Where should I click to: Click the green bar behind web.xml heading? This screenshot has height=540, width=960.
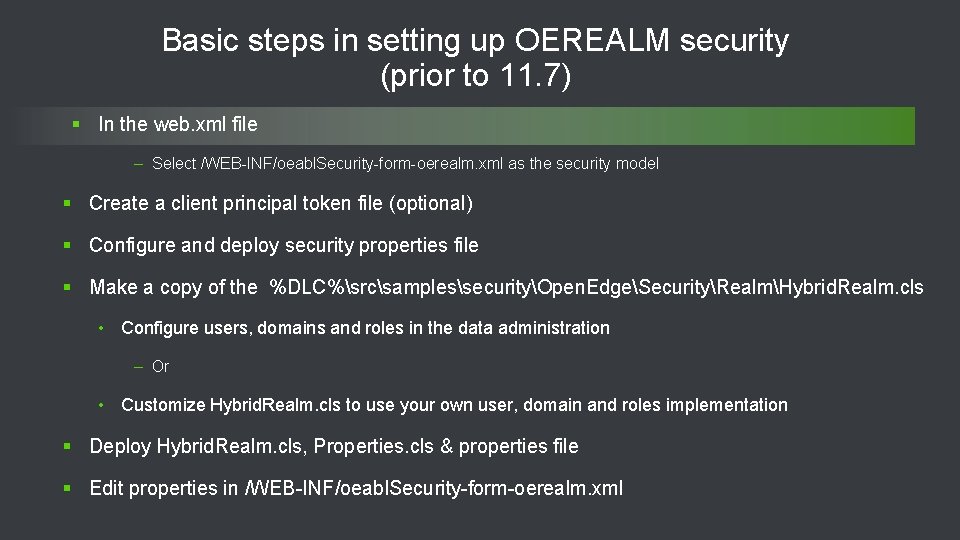pos(600,126)
